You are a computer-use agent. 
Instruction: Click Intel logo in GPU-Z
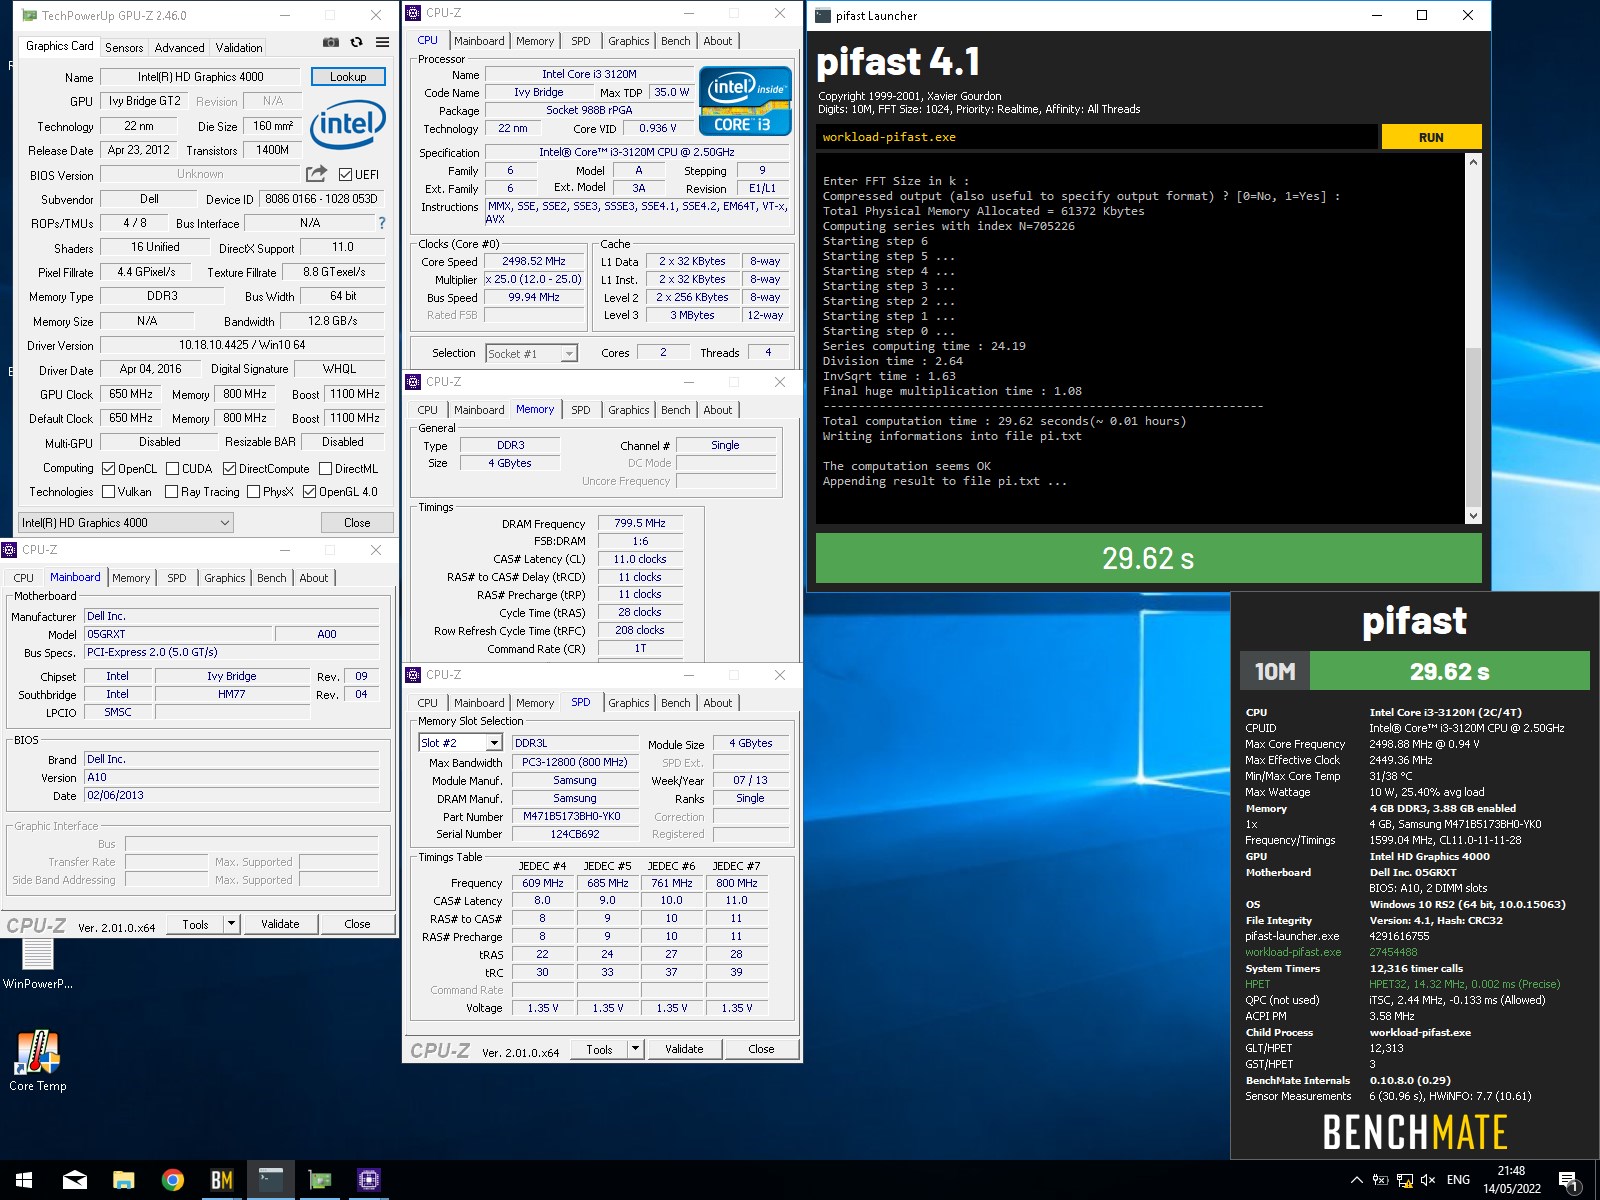pos(348,125)
